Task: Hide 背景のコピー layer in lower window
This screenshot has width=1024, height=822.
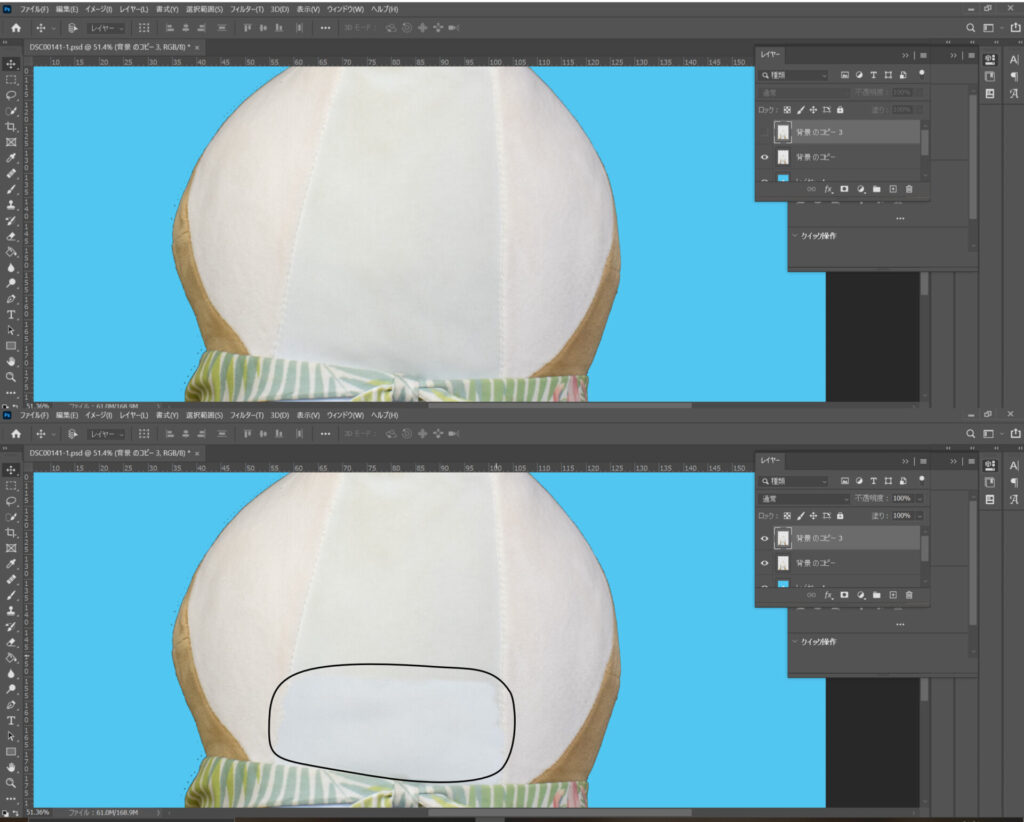Action: click(765, 563)
